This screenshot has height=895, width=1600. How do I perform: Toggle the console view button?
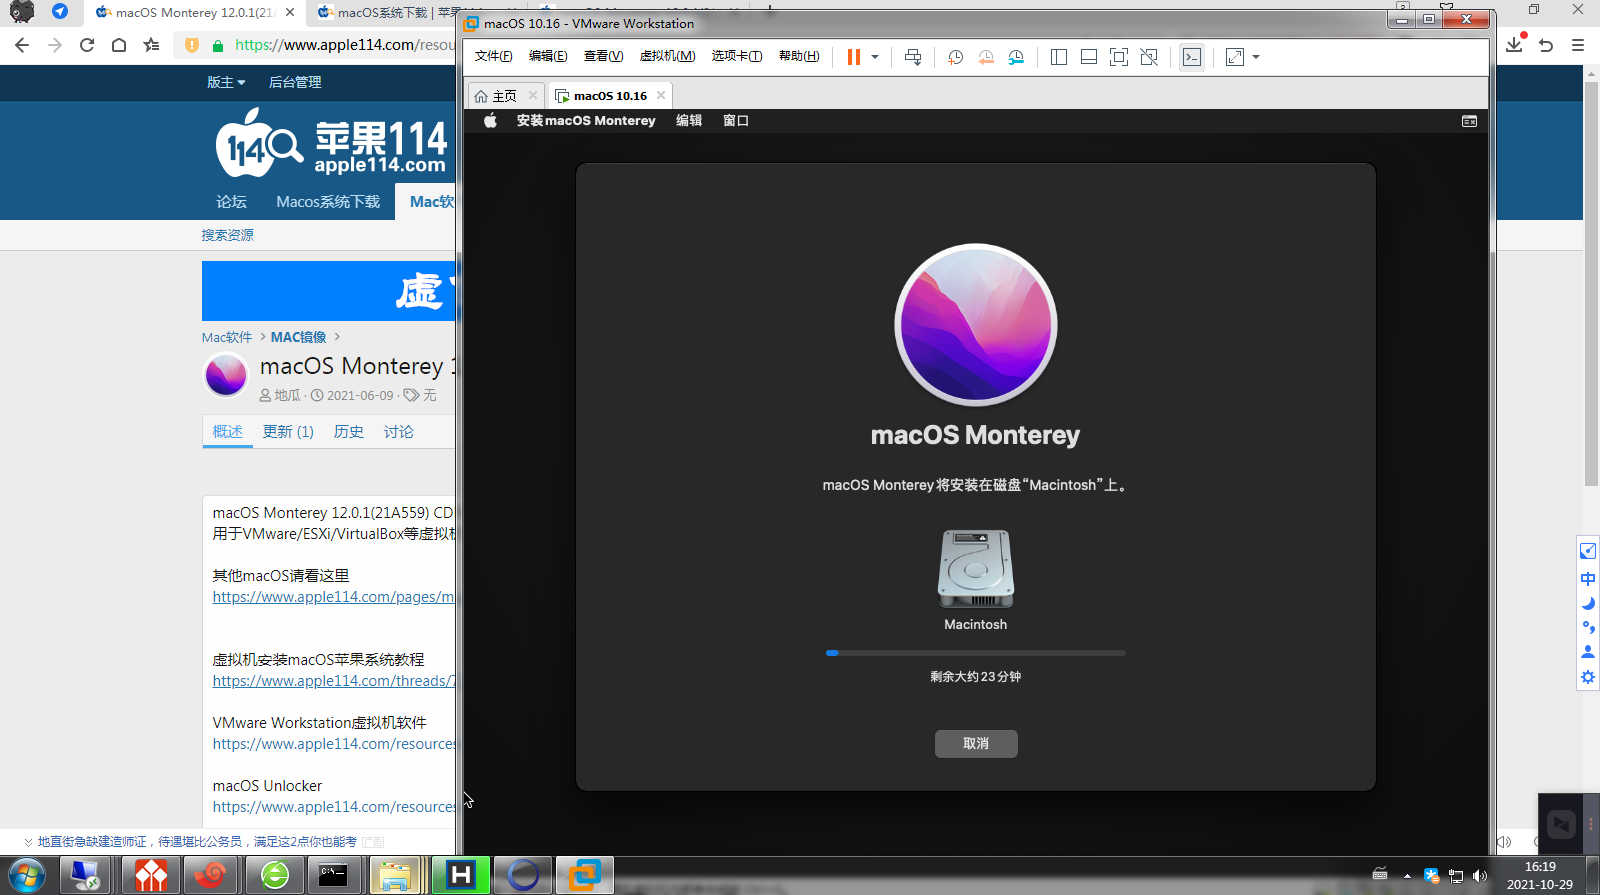[1192, 57]
